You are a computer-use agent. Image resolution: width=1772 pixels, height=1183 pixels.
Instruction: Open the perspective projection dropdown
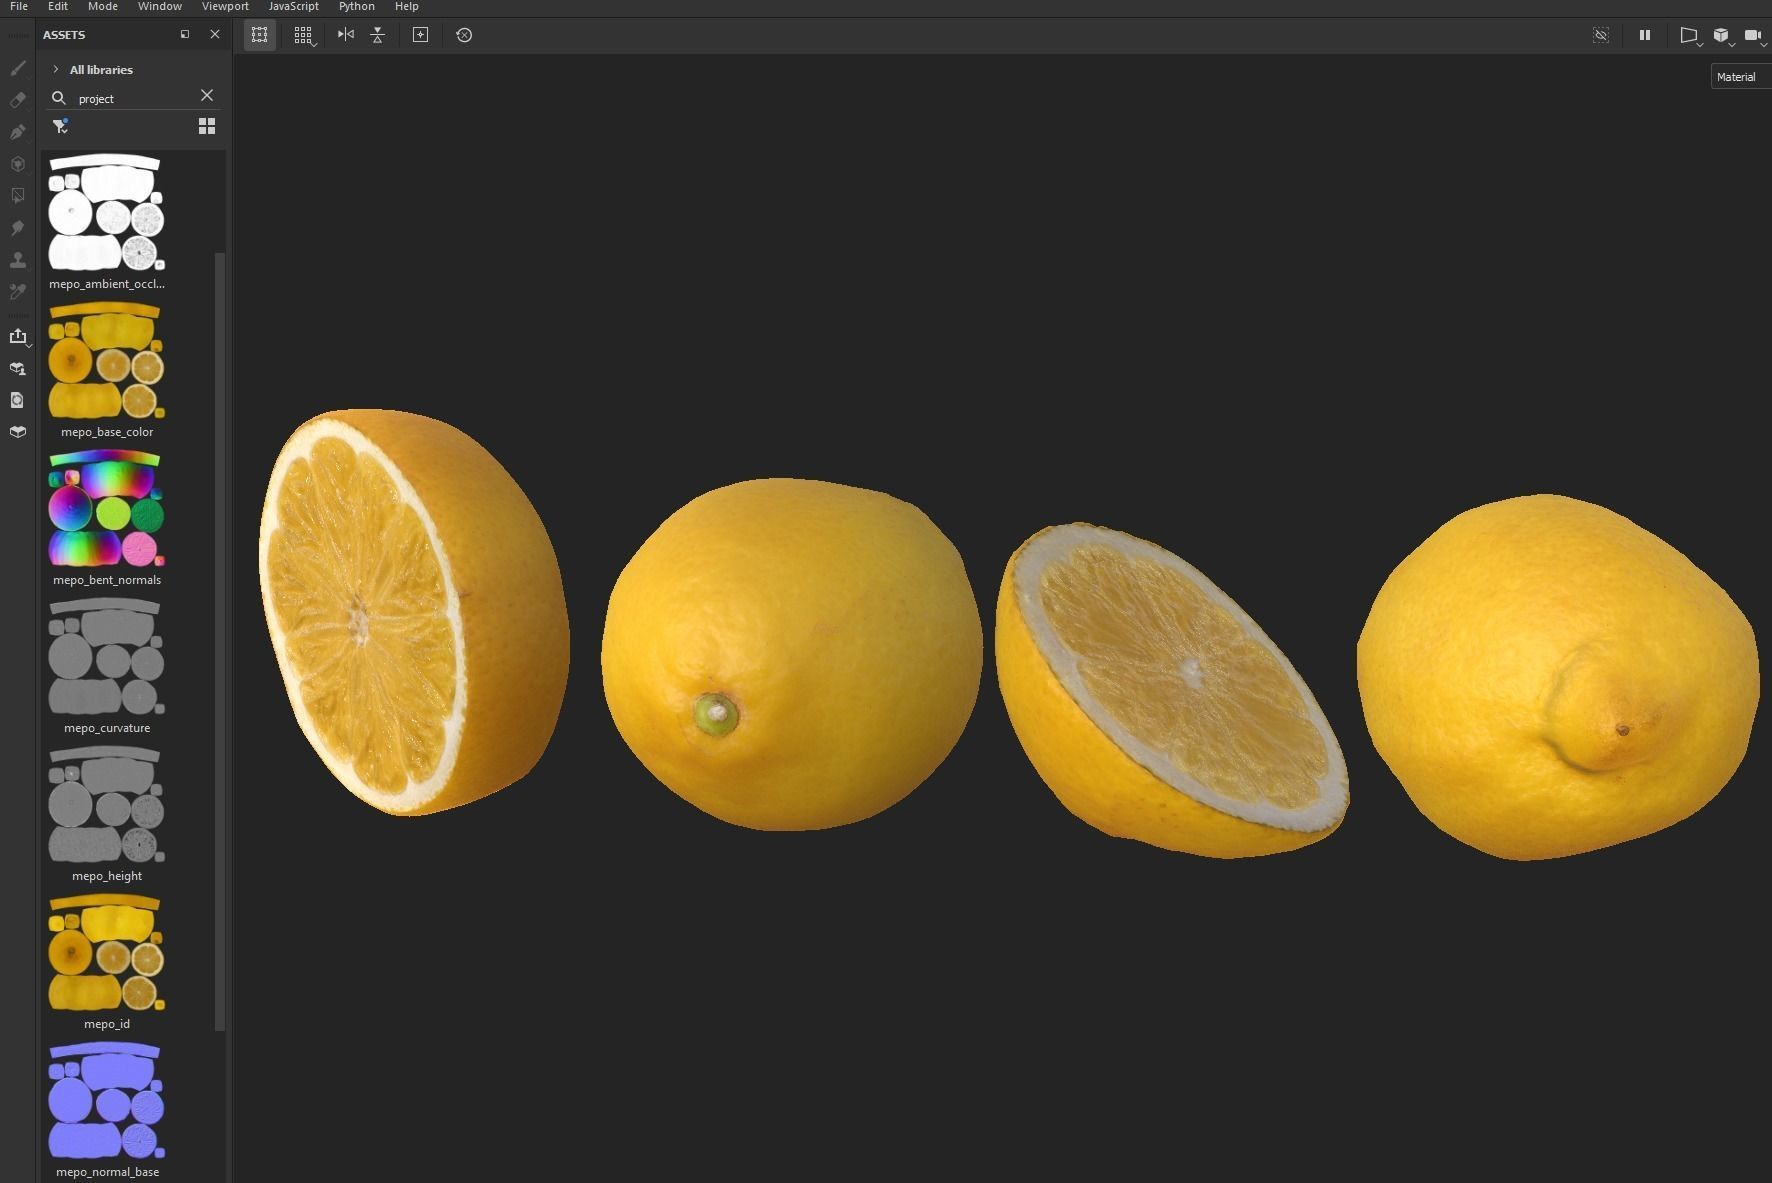click(1690, 36)
